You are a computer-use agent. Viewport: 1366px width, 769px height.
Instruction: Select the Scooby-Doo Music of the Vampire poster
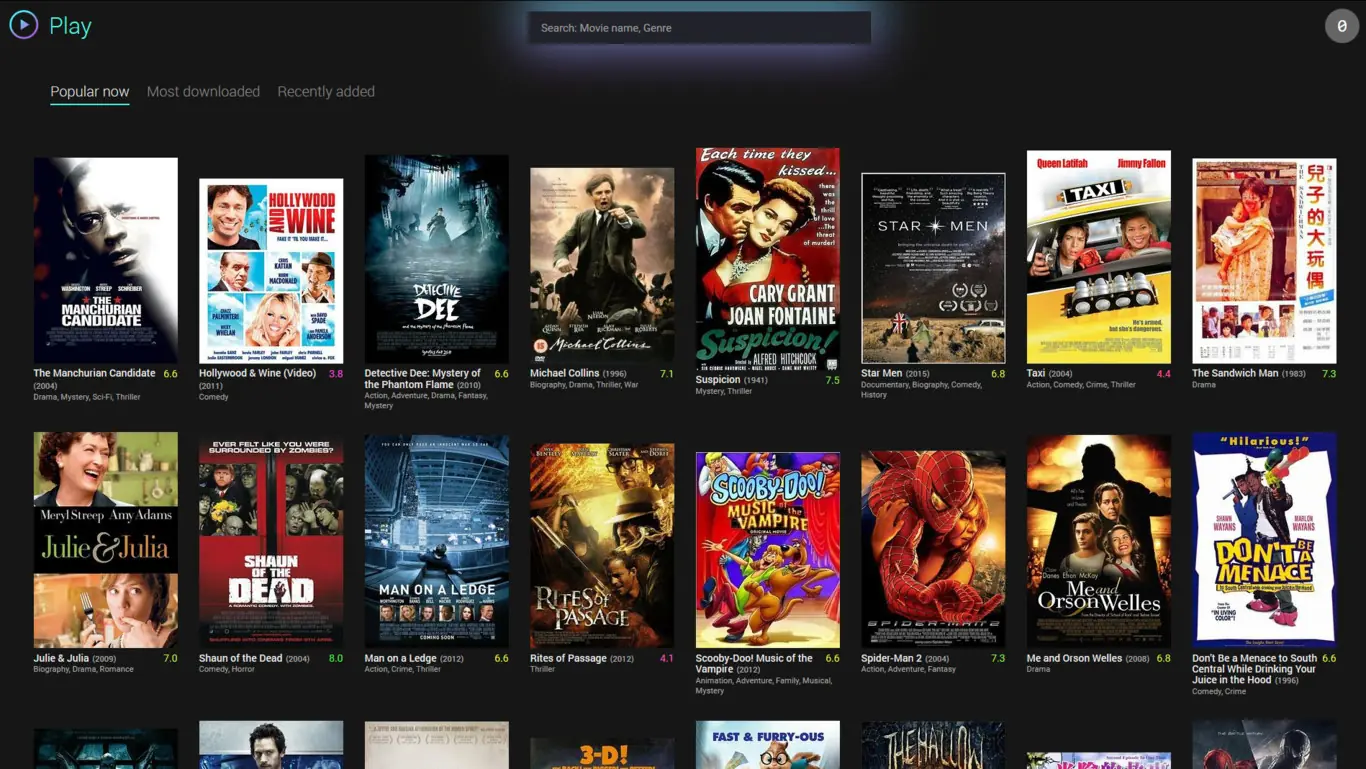768,550
